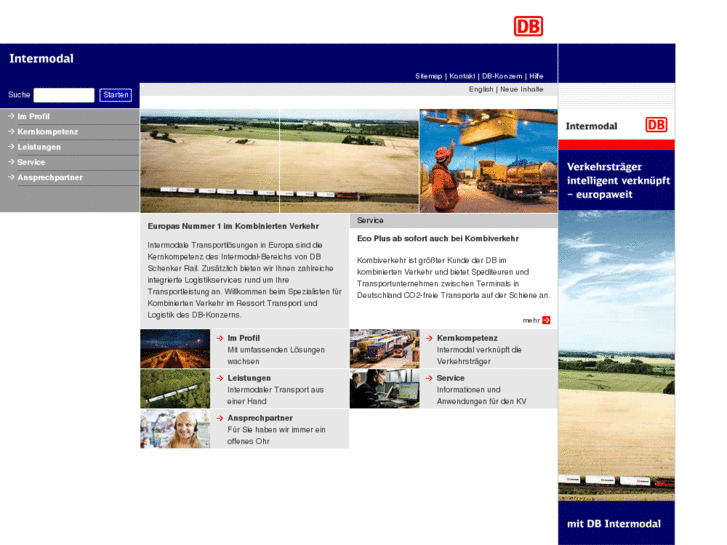The image size is (727, 545).
Task: Click Für Sie haben wir immer ein offenes Ohr
Action: pyautogui.click(x=276, y=435)
